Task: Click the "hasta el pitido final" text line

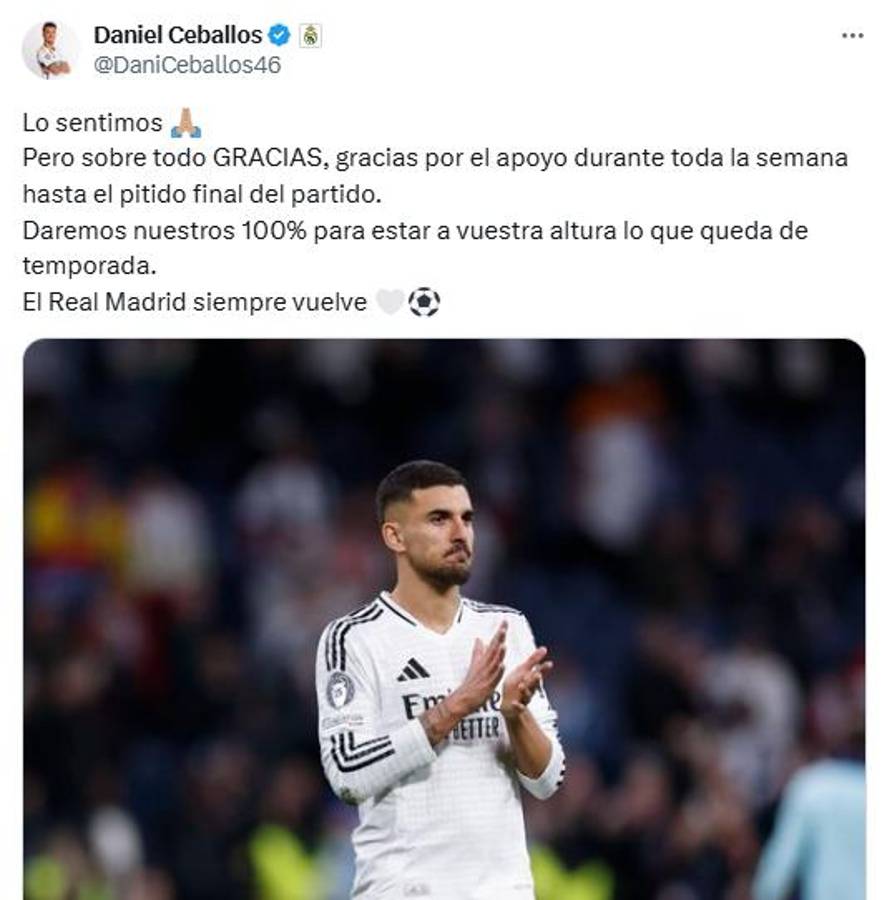Action: 202,194
